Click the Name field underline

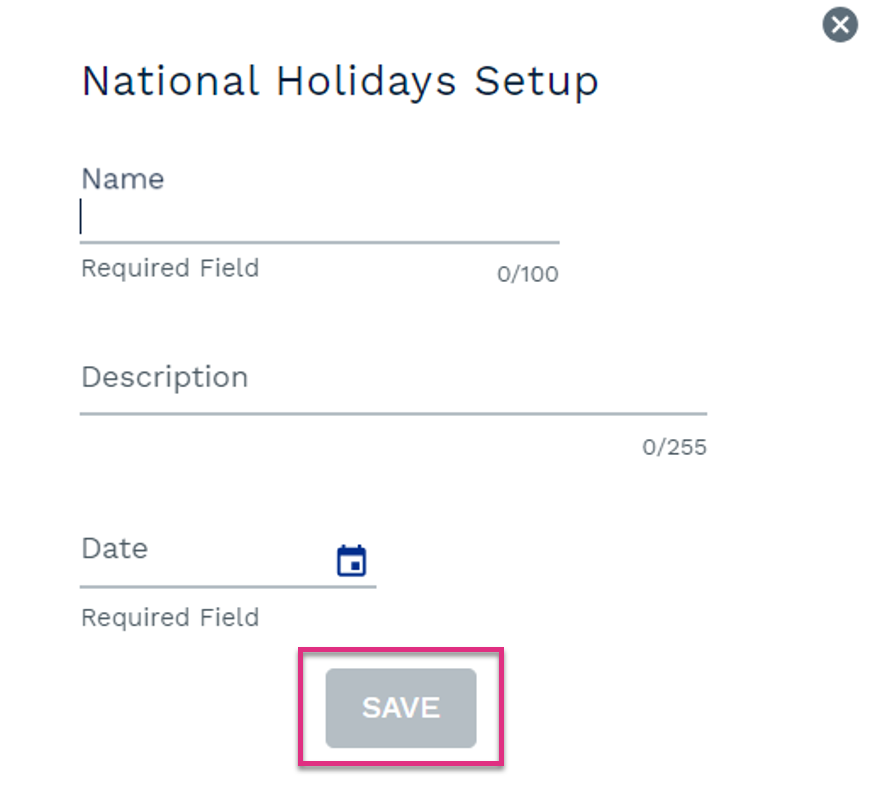(x=320, y=243)
